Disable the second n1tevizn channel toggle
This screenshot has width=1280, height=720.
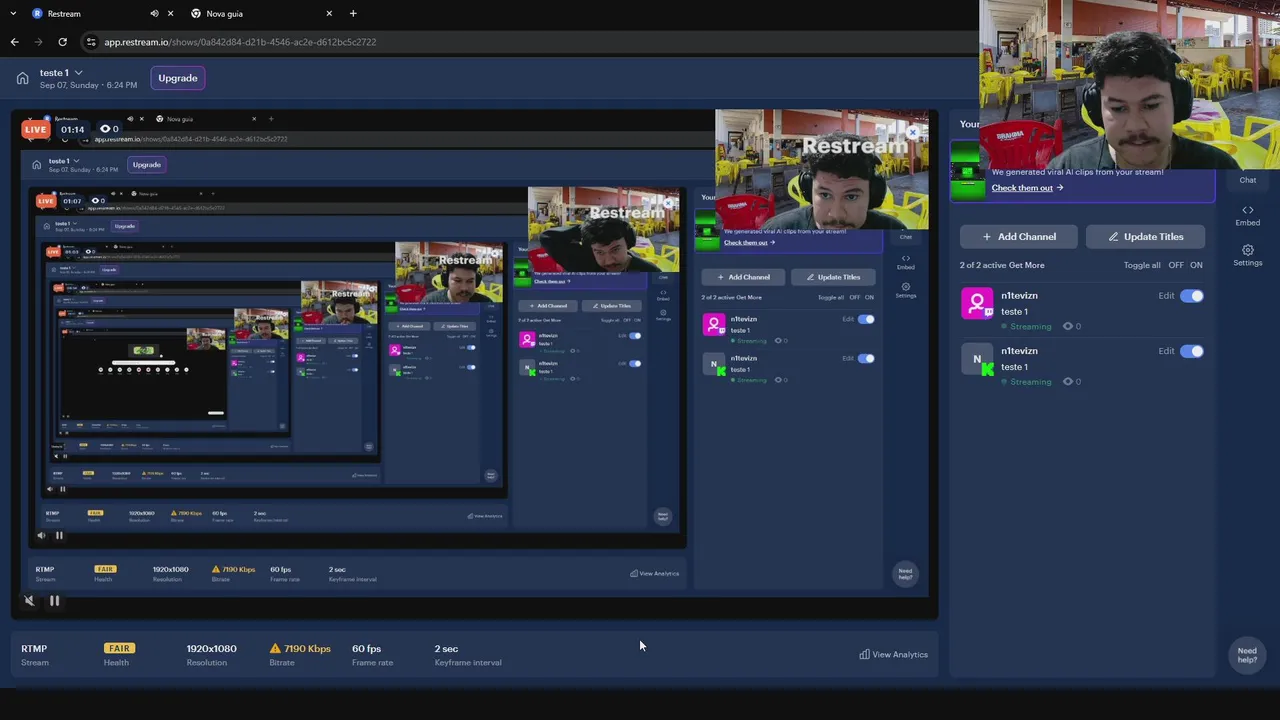[x=1192, y=351]
